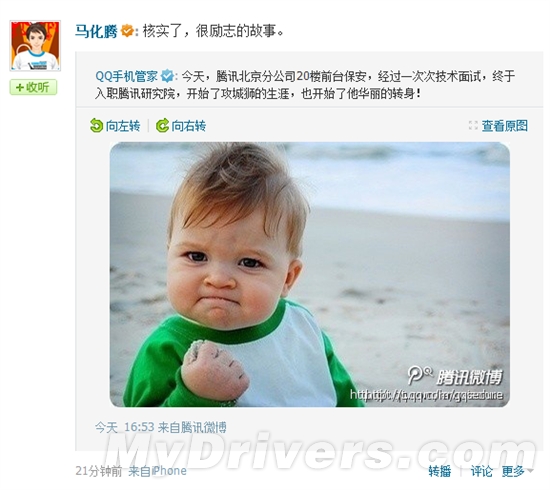Open the 更多 menu
550x490 pixels.
point(513,471)
